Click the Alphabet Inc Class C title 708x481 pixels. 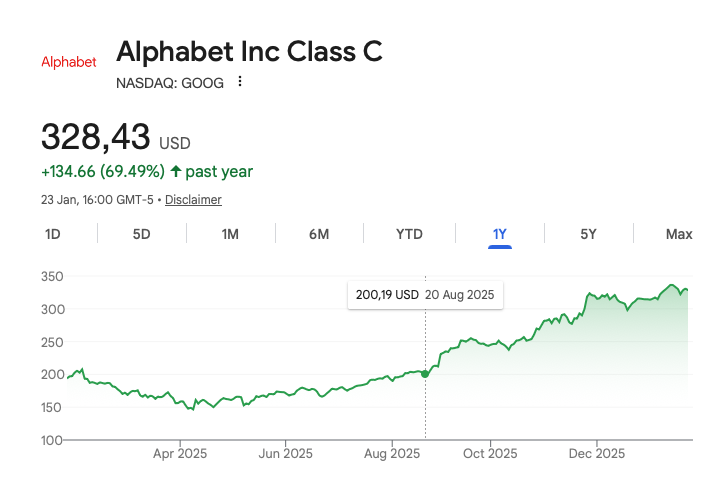[250, 52]
